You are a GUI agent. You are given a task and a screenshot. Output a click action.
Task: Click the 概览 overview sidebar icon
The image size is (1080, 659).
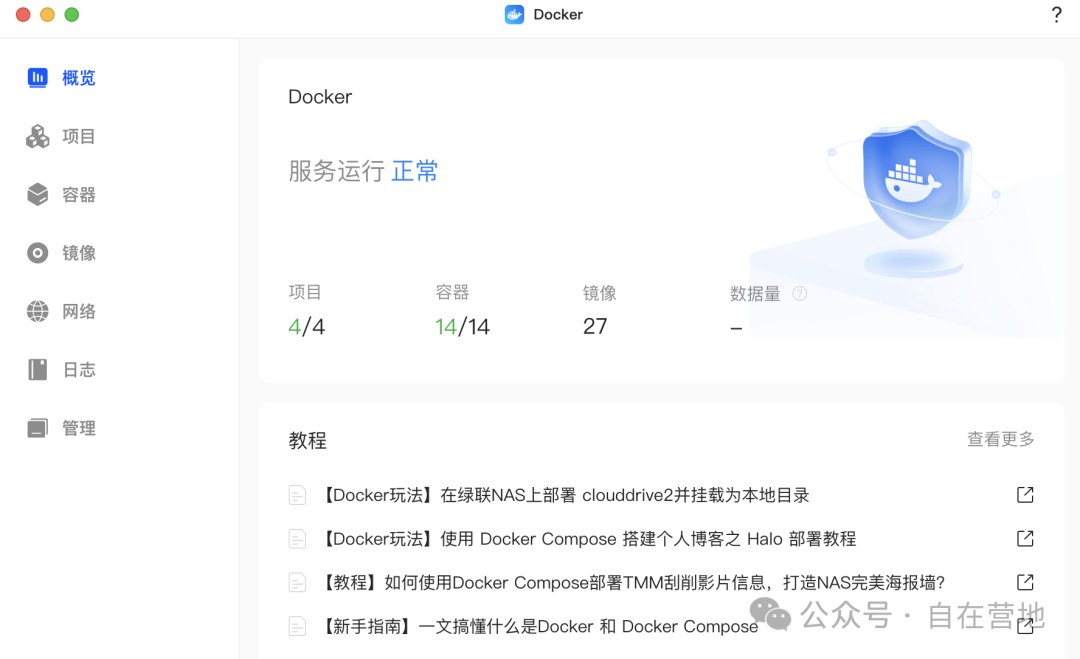[x=38, y=78]
